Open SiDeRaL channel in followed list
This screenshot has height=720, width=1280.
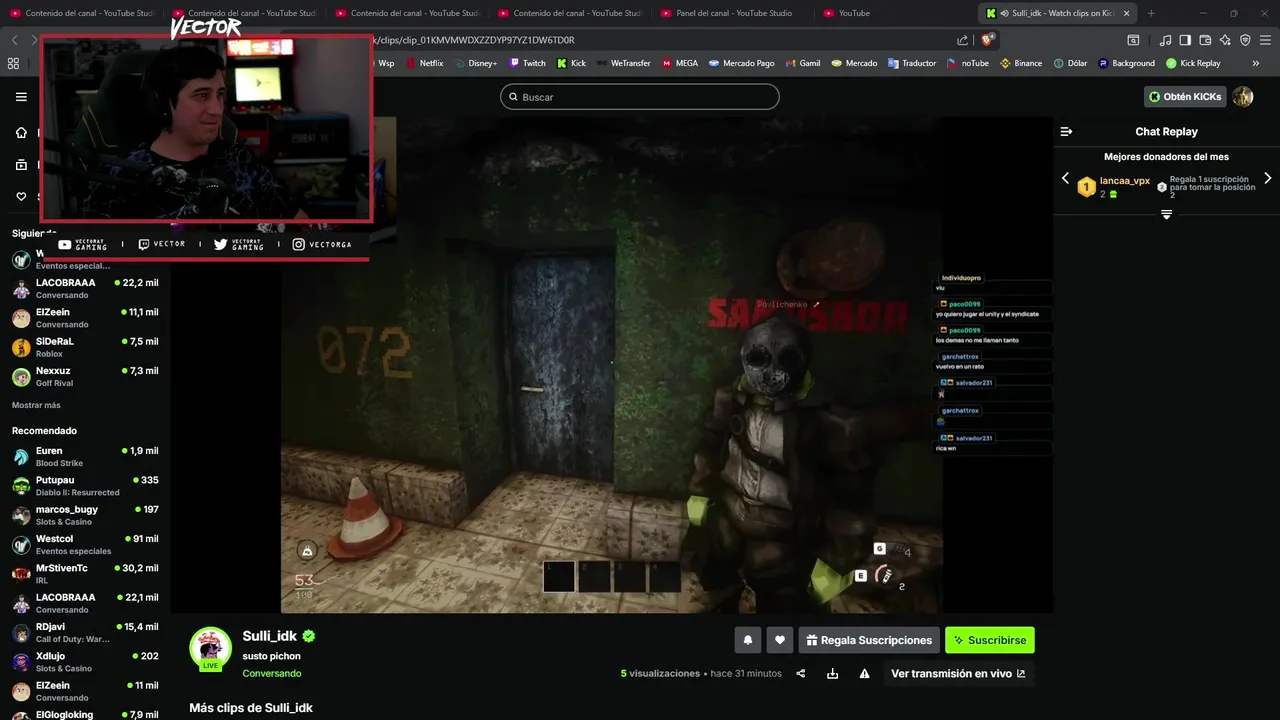pos(85,347)
